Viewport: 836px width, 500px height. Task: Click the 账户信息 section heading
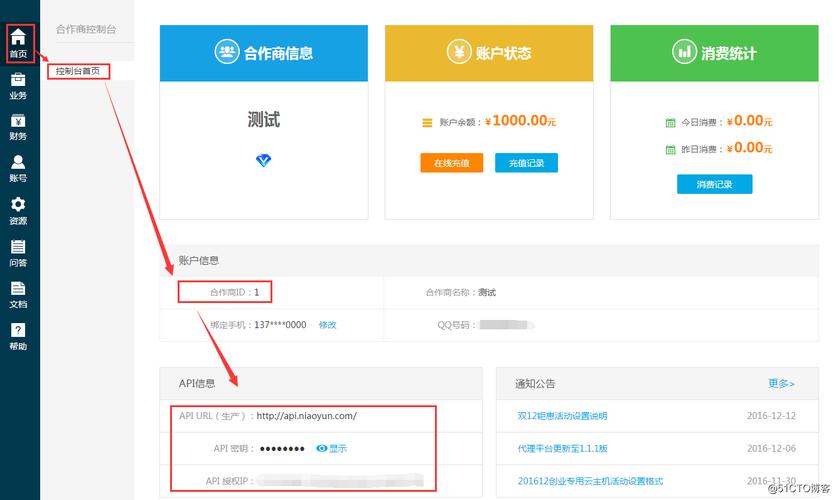coord(198,260)
